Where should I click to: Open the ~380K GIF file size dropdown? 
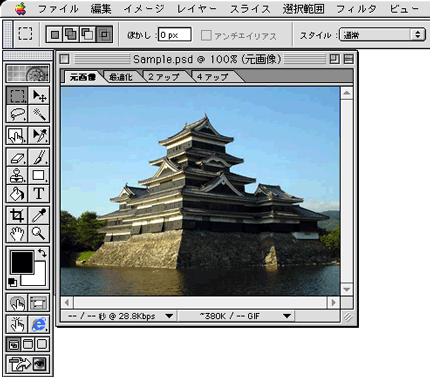287,316
